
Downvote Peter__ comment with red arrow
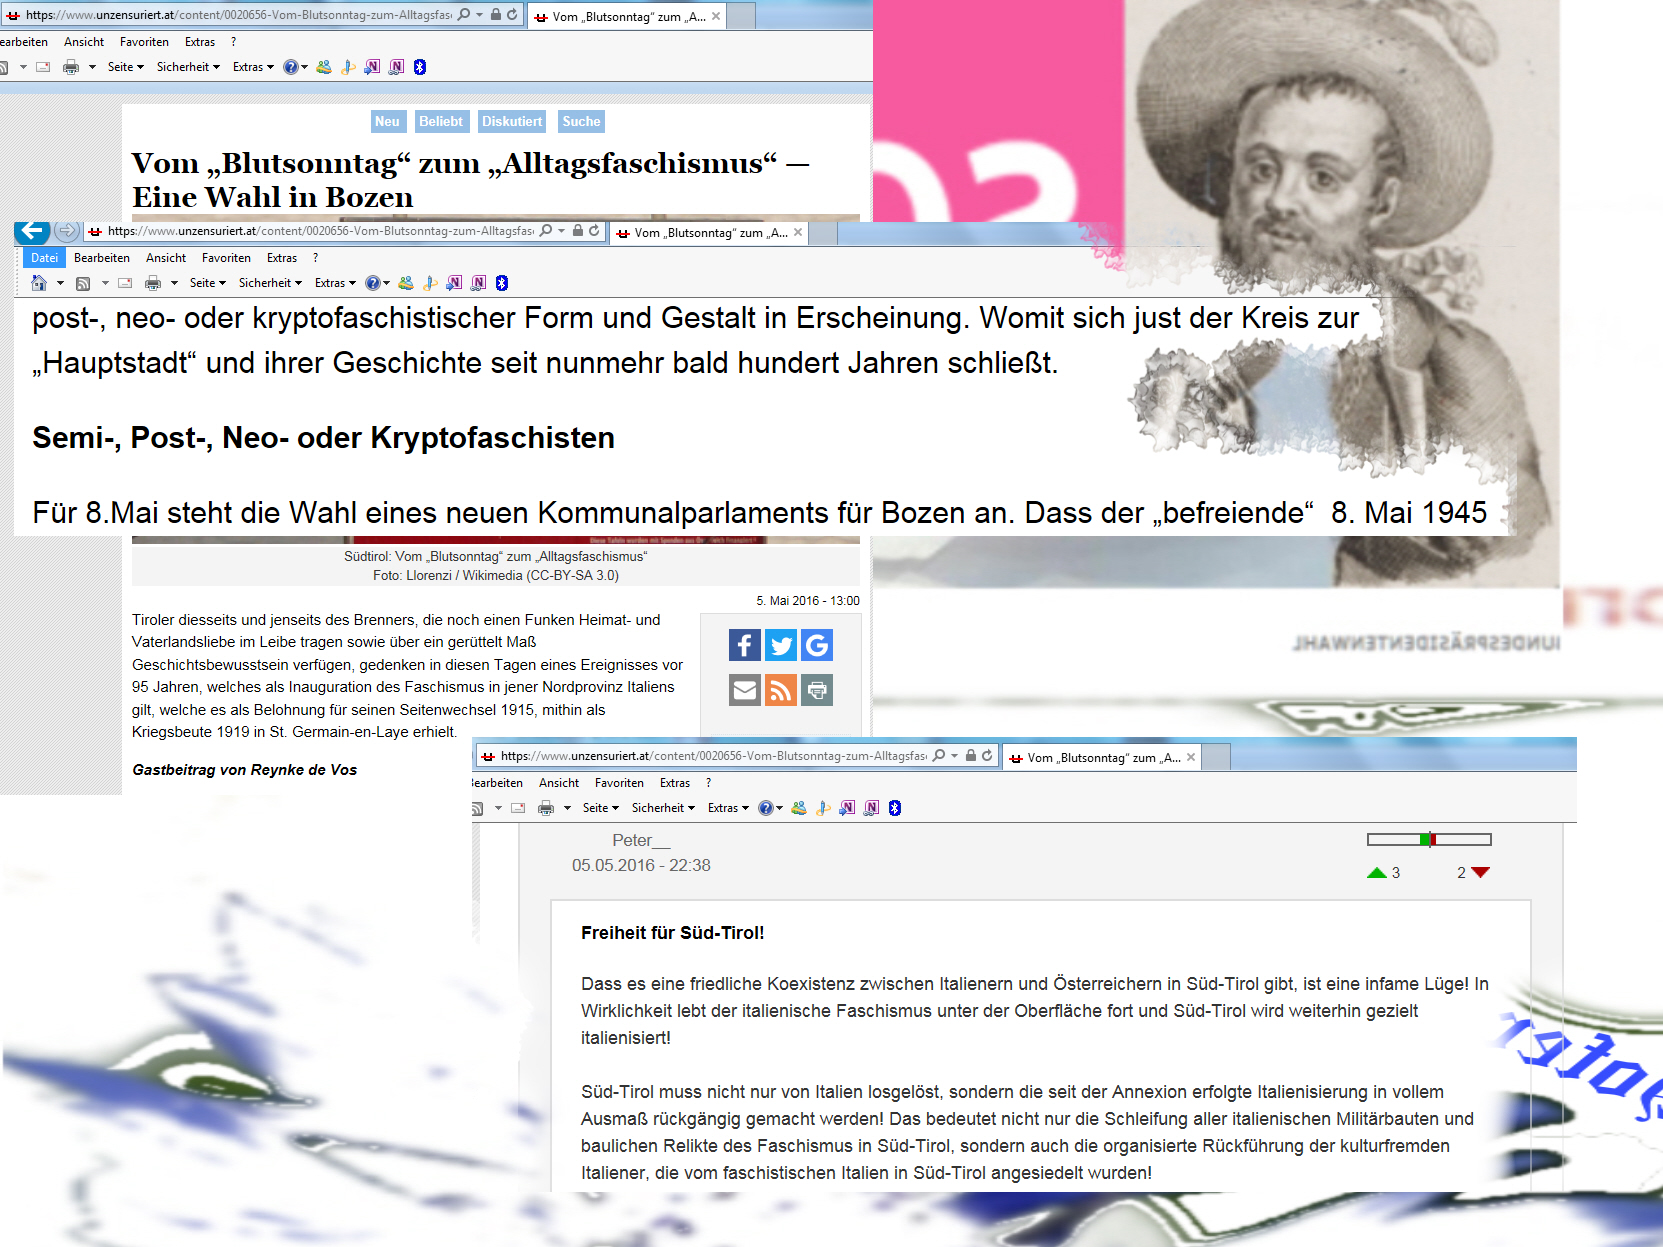click(x=1481, y=873)
